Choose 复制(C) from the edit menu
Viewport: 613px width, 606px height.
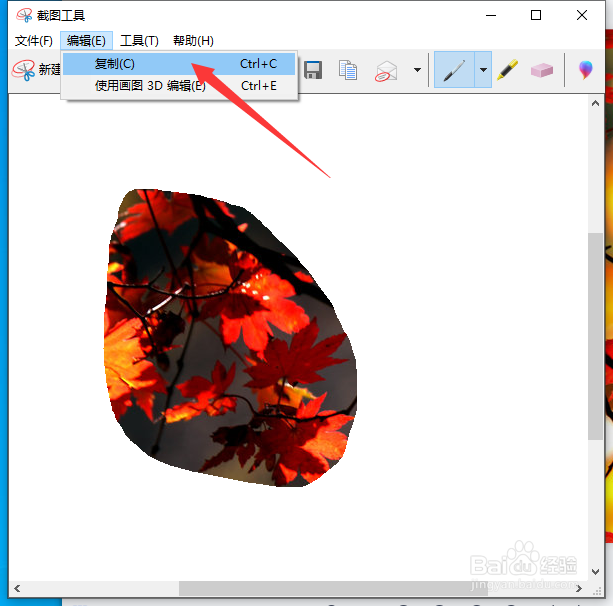pos(179,64)
